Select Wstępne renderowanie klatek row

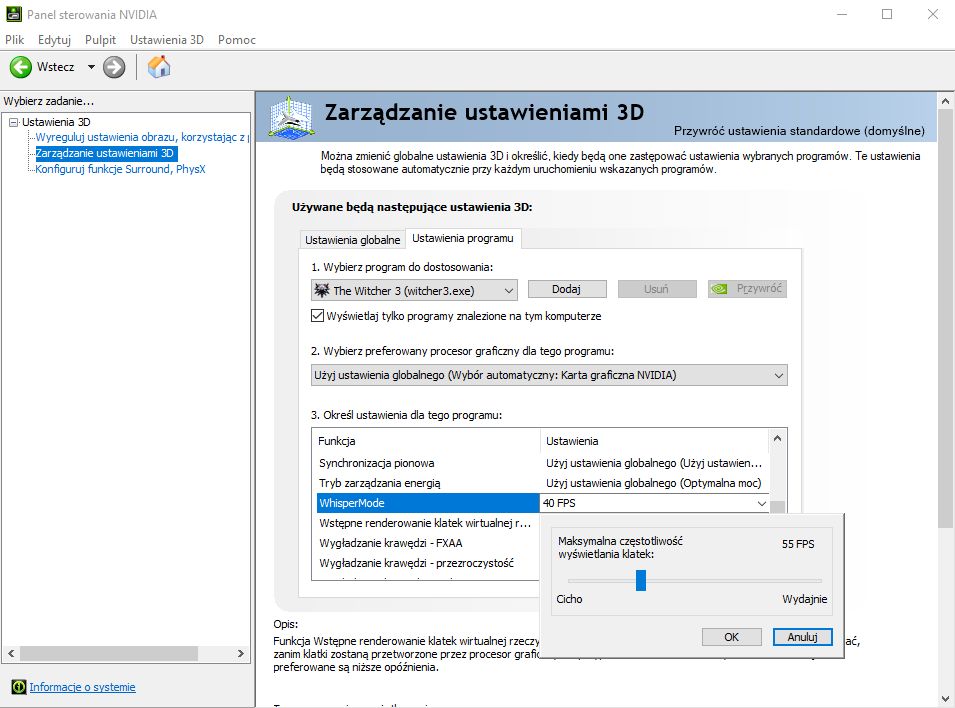coord(426,523)
